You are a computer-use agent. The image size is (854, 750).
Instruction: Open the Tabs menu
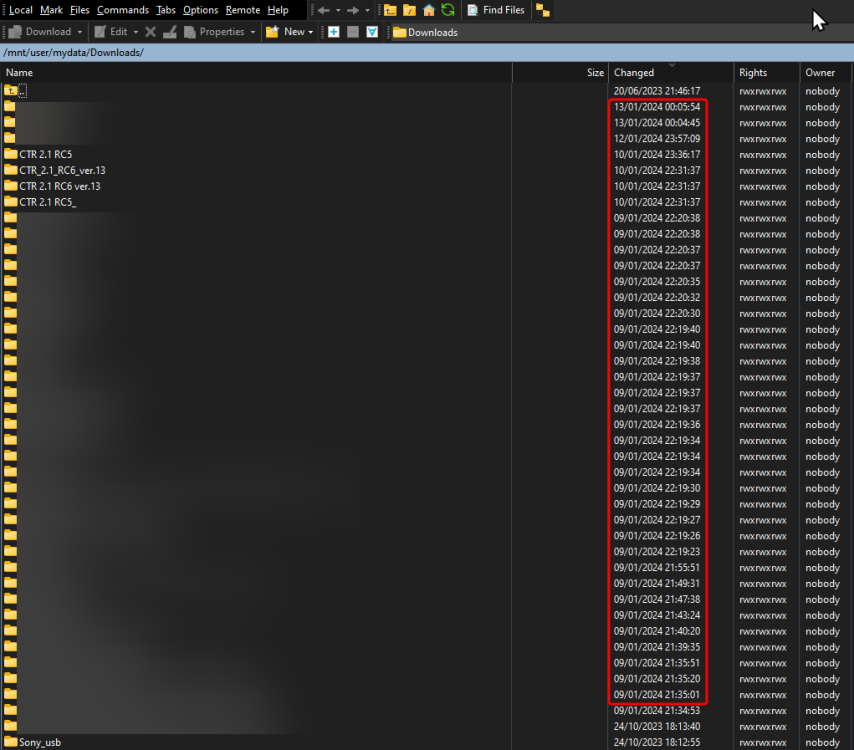point(166,10)
